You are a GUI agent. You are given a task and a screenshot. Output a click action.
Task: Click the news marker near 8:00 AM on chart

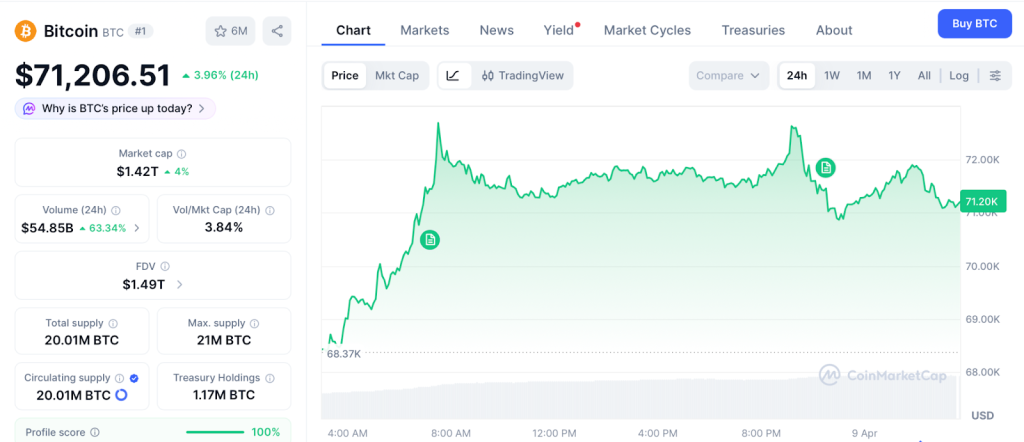coord(430,240)
